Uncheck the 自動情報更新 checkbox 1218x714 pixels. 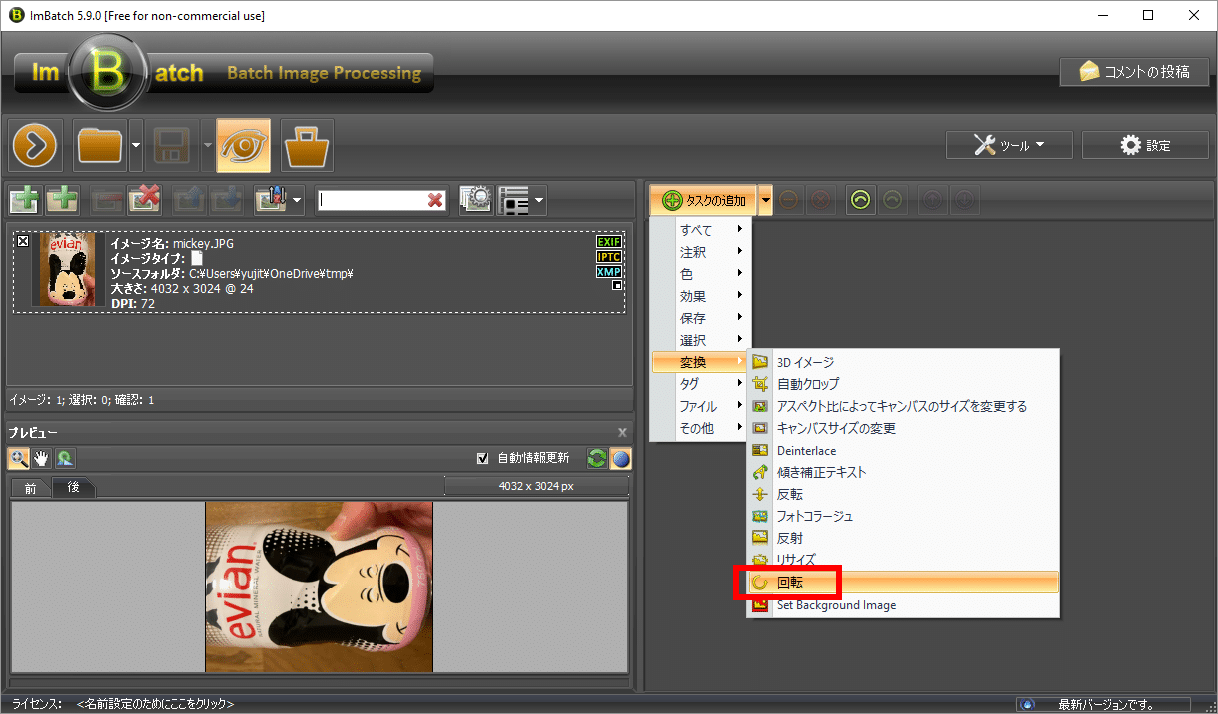(x=483, y=458)
